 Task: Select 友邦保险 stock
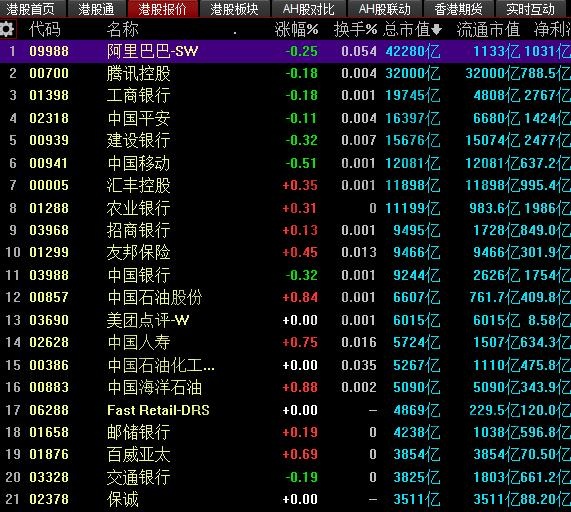pos(138,252)
